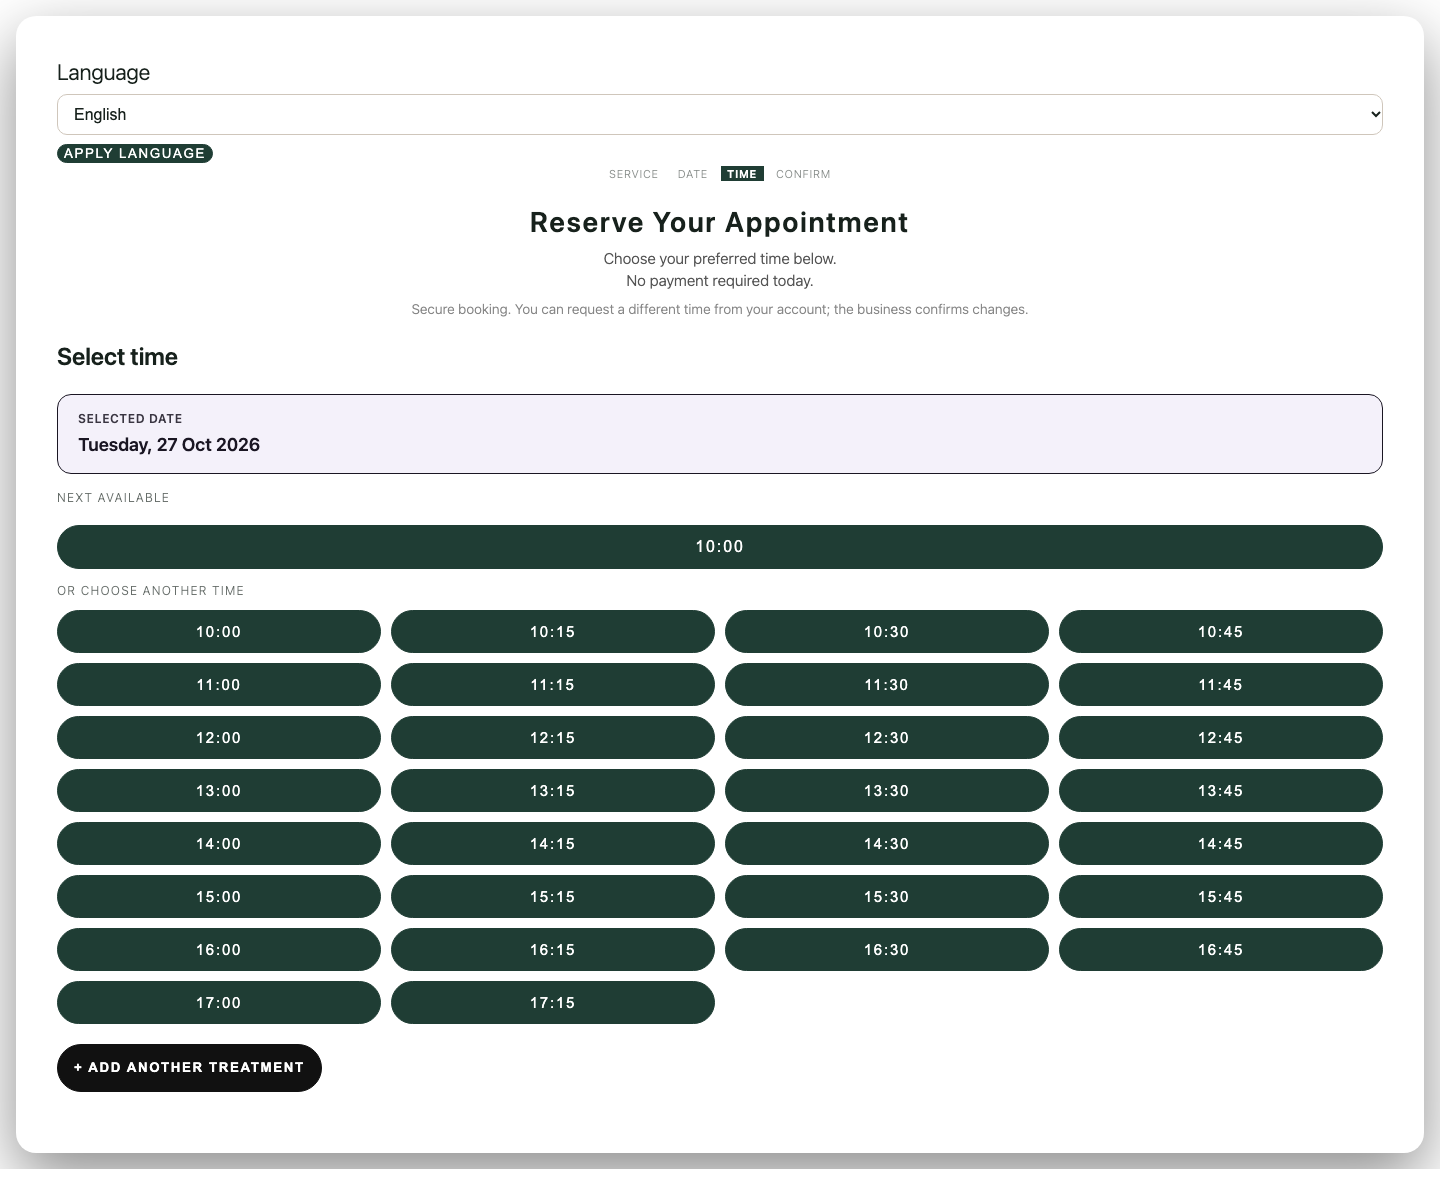Click the Apply Language button
The image size is (1440, 1200).
(x=135, y=153)
